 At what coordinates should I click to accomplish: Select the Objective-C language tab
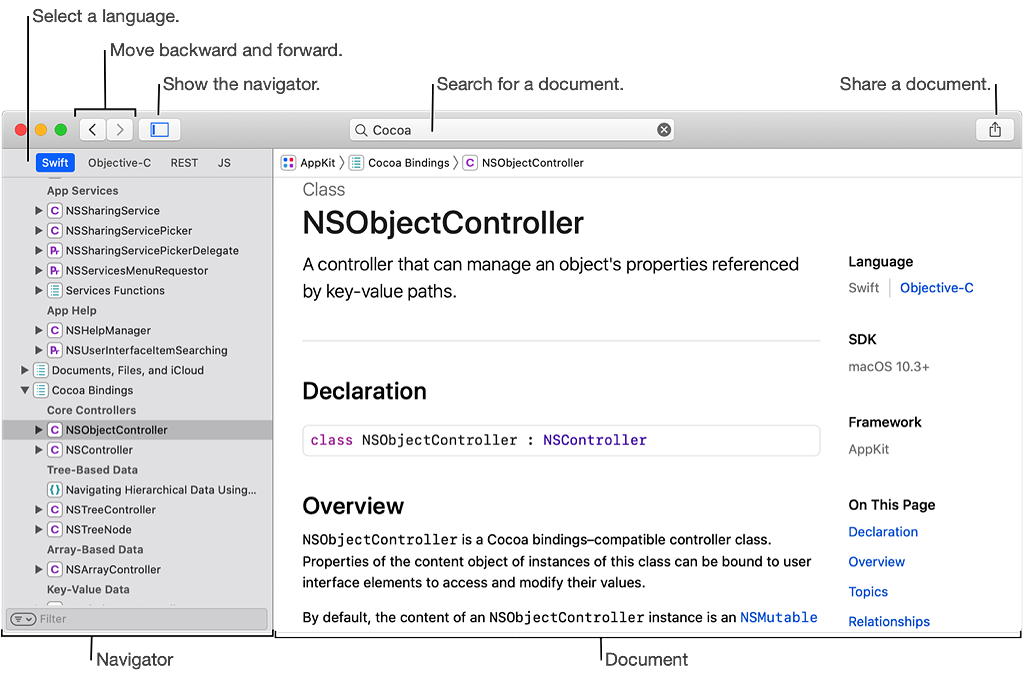click(120, 163)
